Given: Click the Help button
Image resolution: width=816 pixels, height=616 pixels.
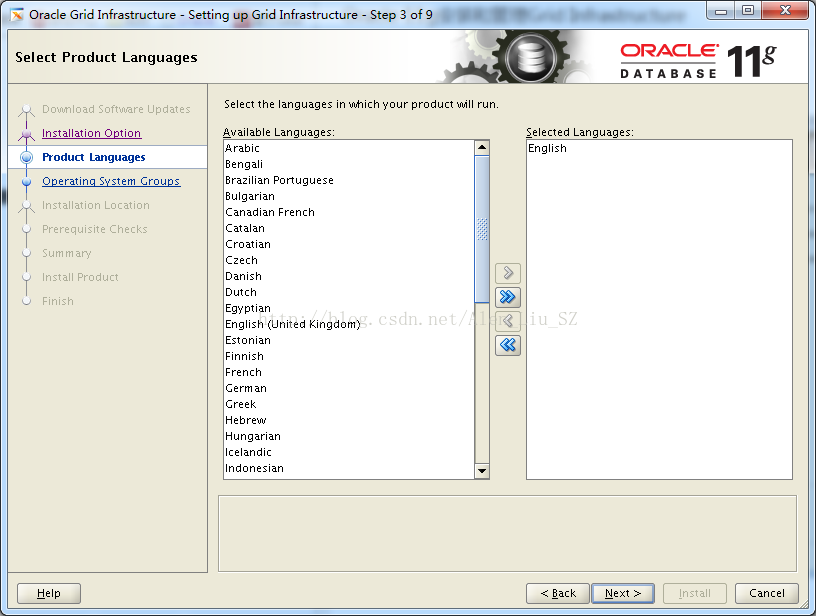Looking at the screenshot, I should tap(49, 593).
